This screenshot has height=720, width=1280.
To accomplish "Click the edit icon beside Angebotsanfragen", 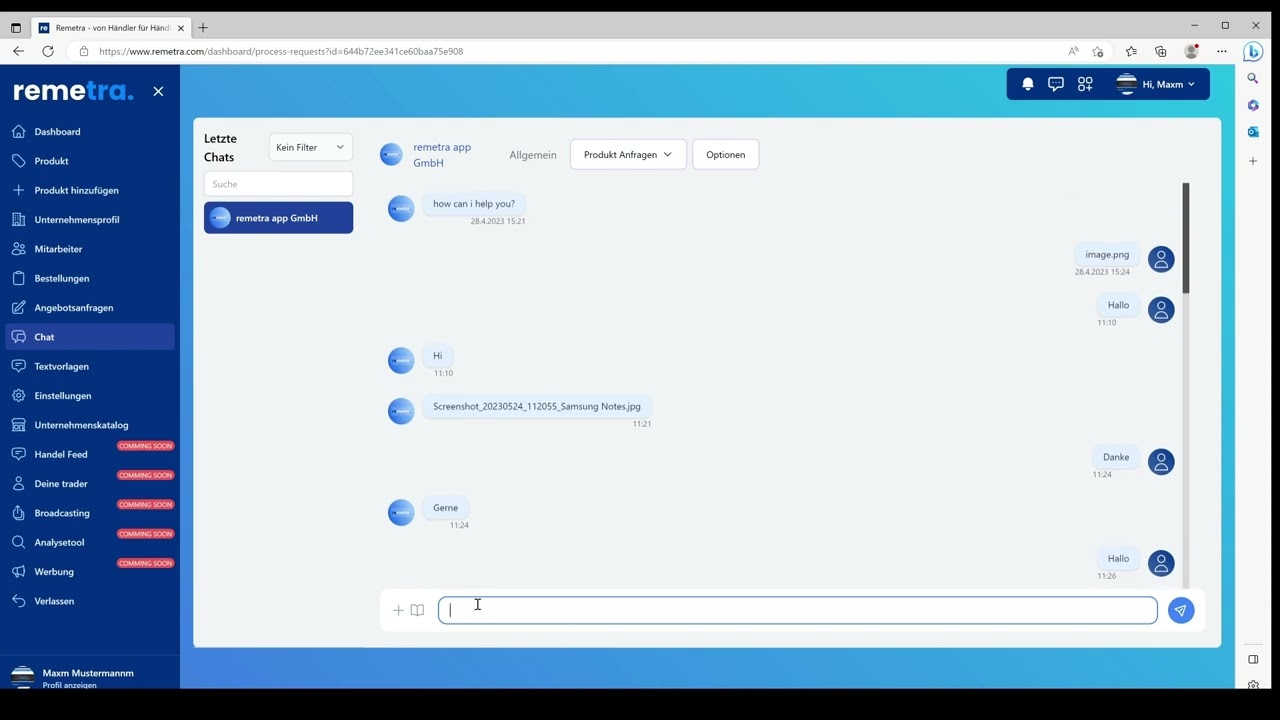I will pos(18,307).
